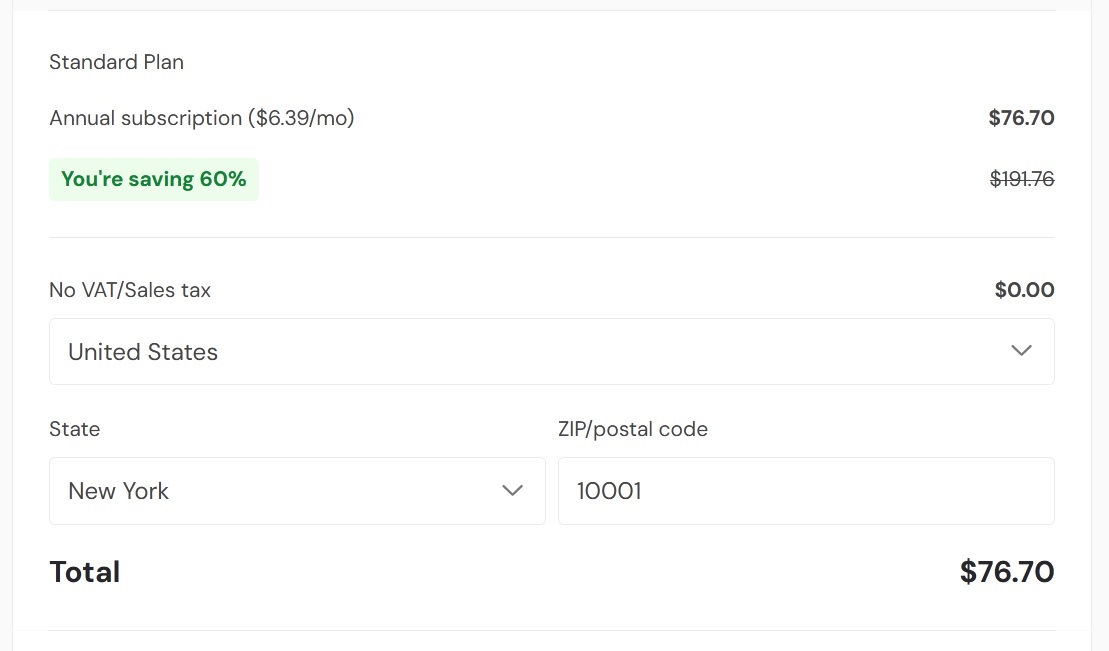Click the chevron arrow in the country selector
Image resolution: width=1109 pixels, height=651 pixels.
[x=1021, y=351]
